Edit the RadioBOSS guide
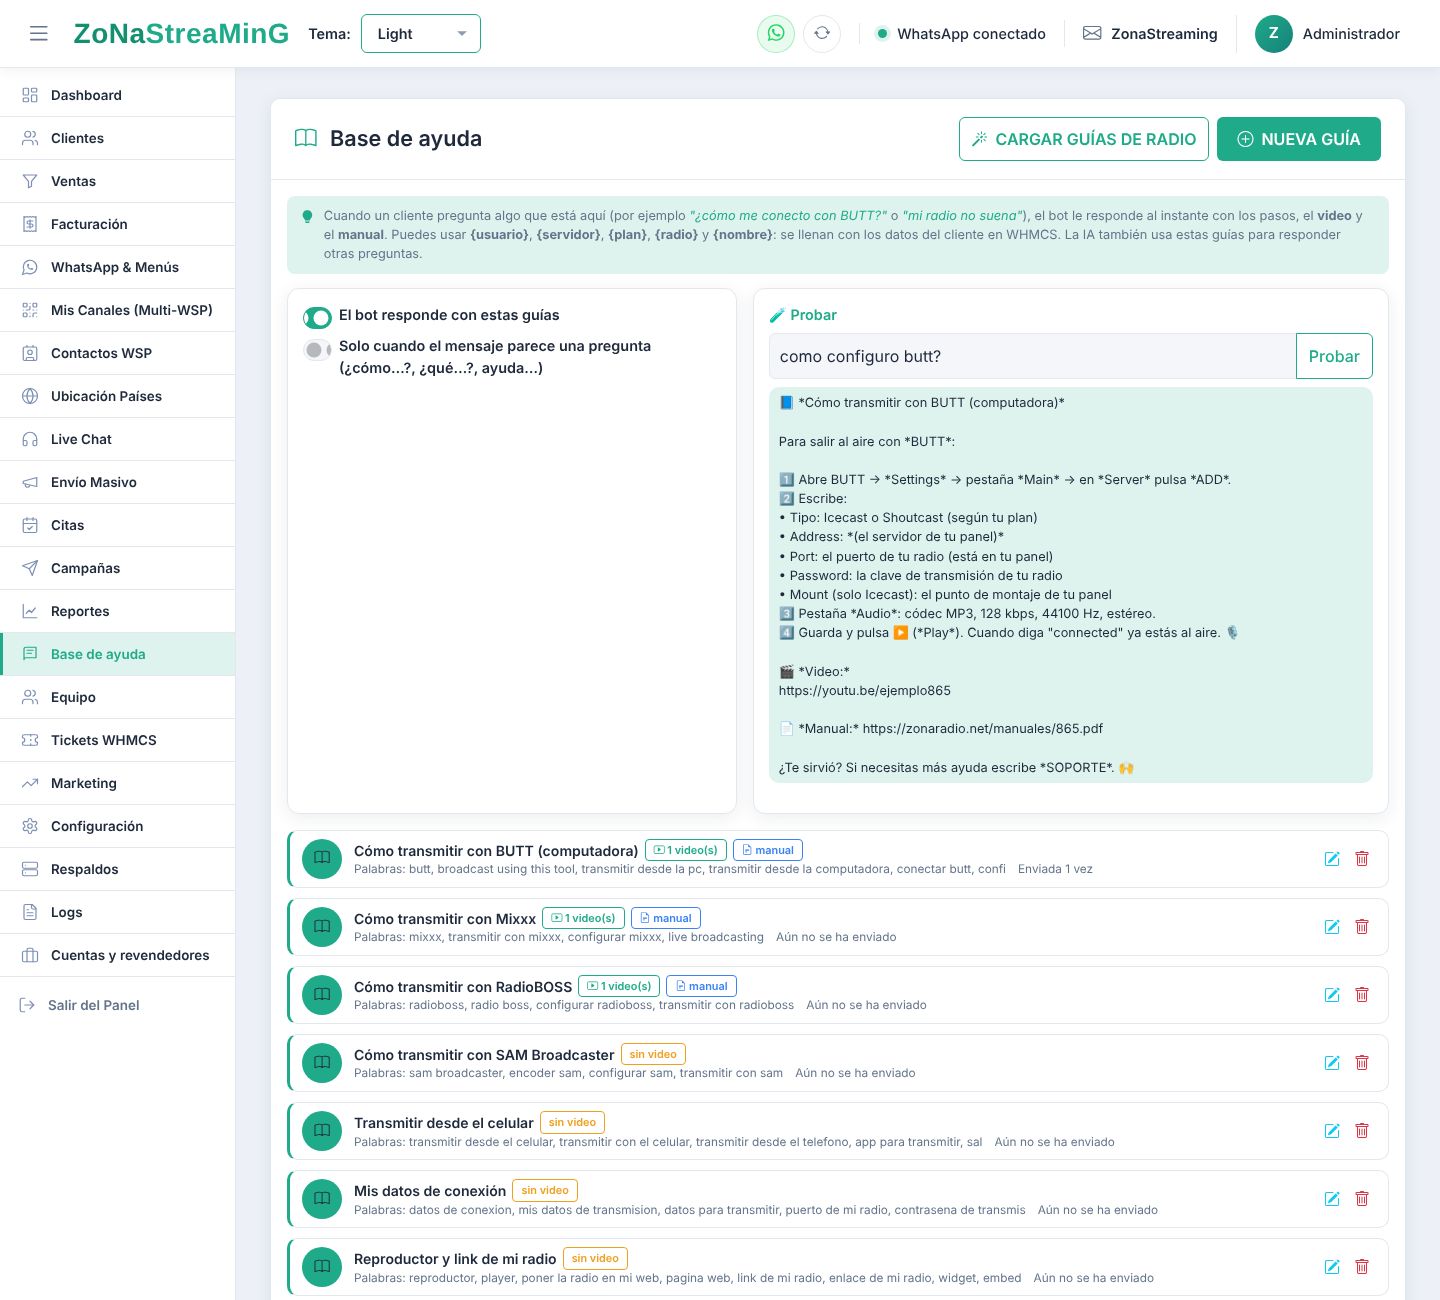 [1332, 995]
